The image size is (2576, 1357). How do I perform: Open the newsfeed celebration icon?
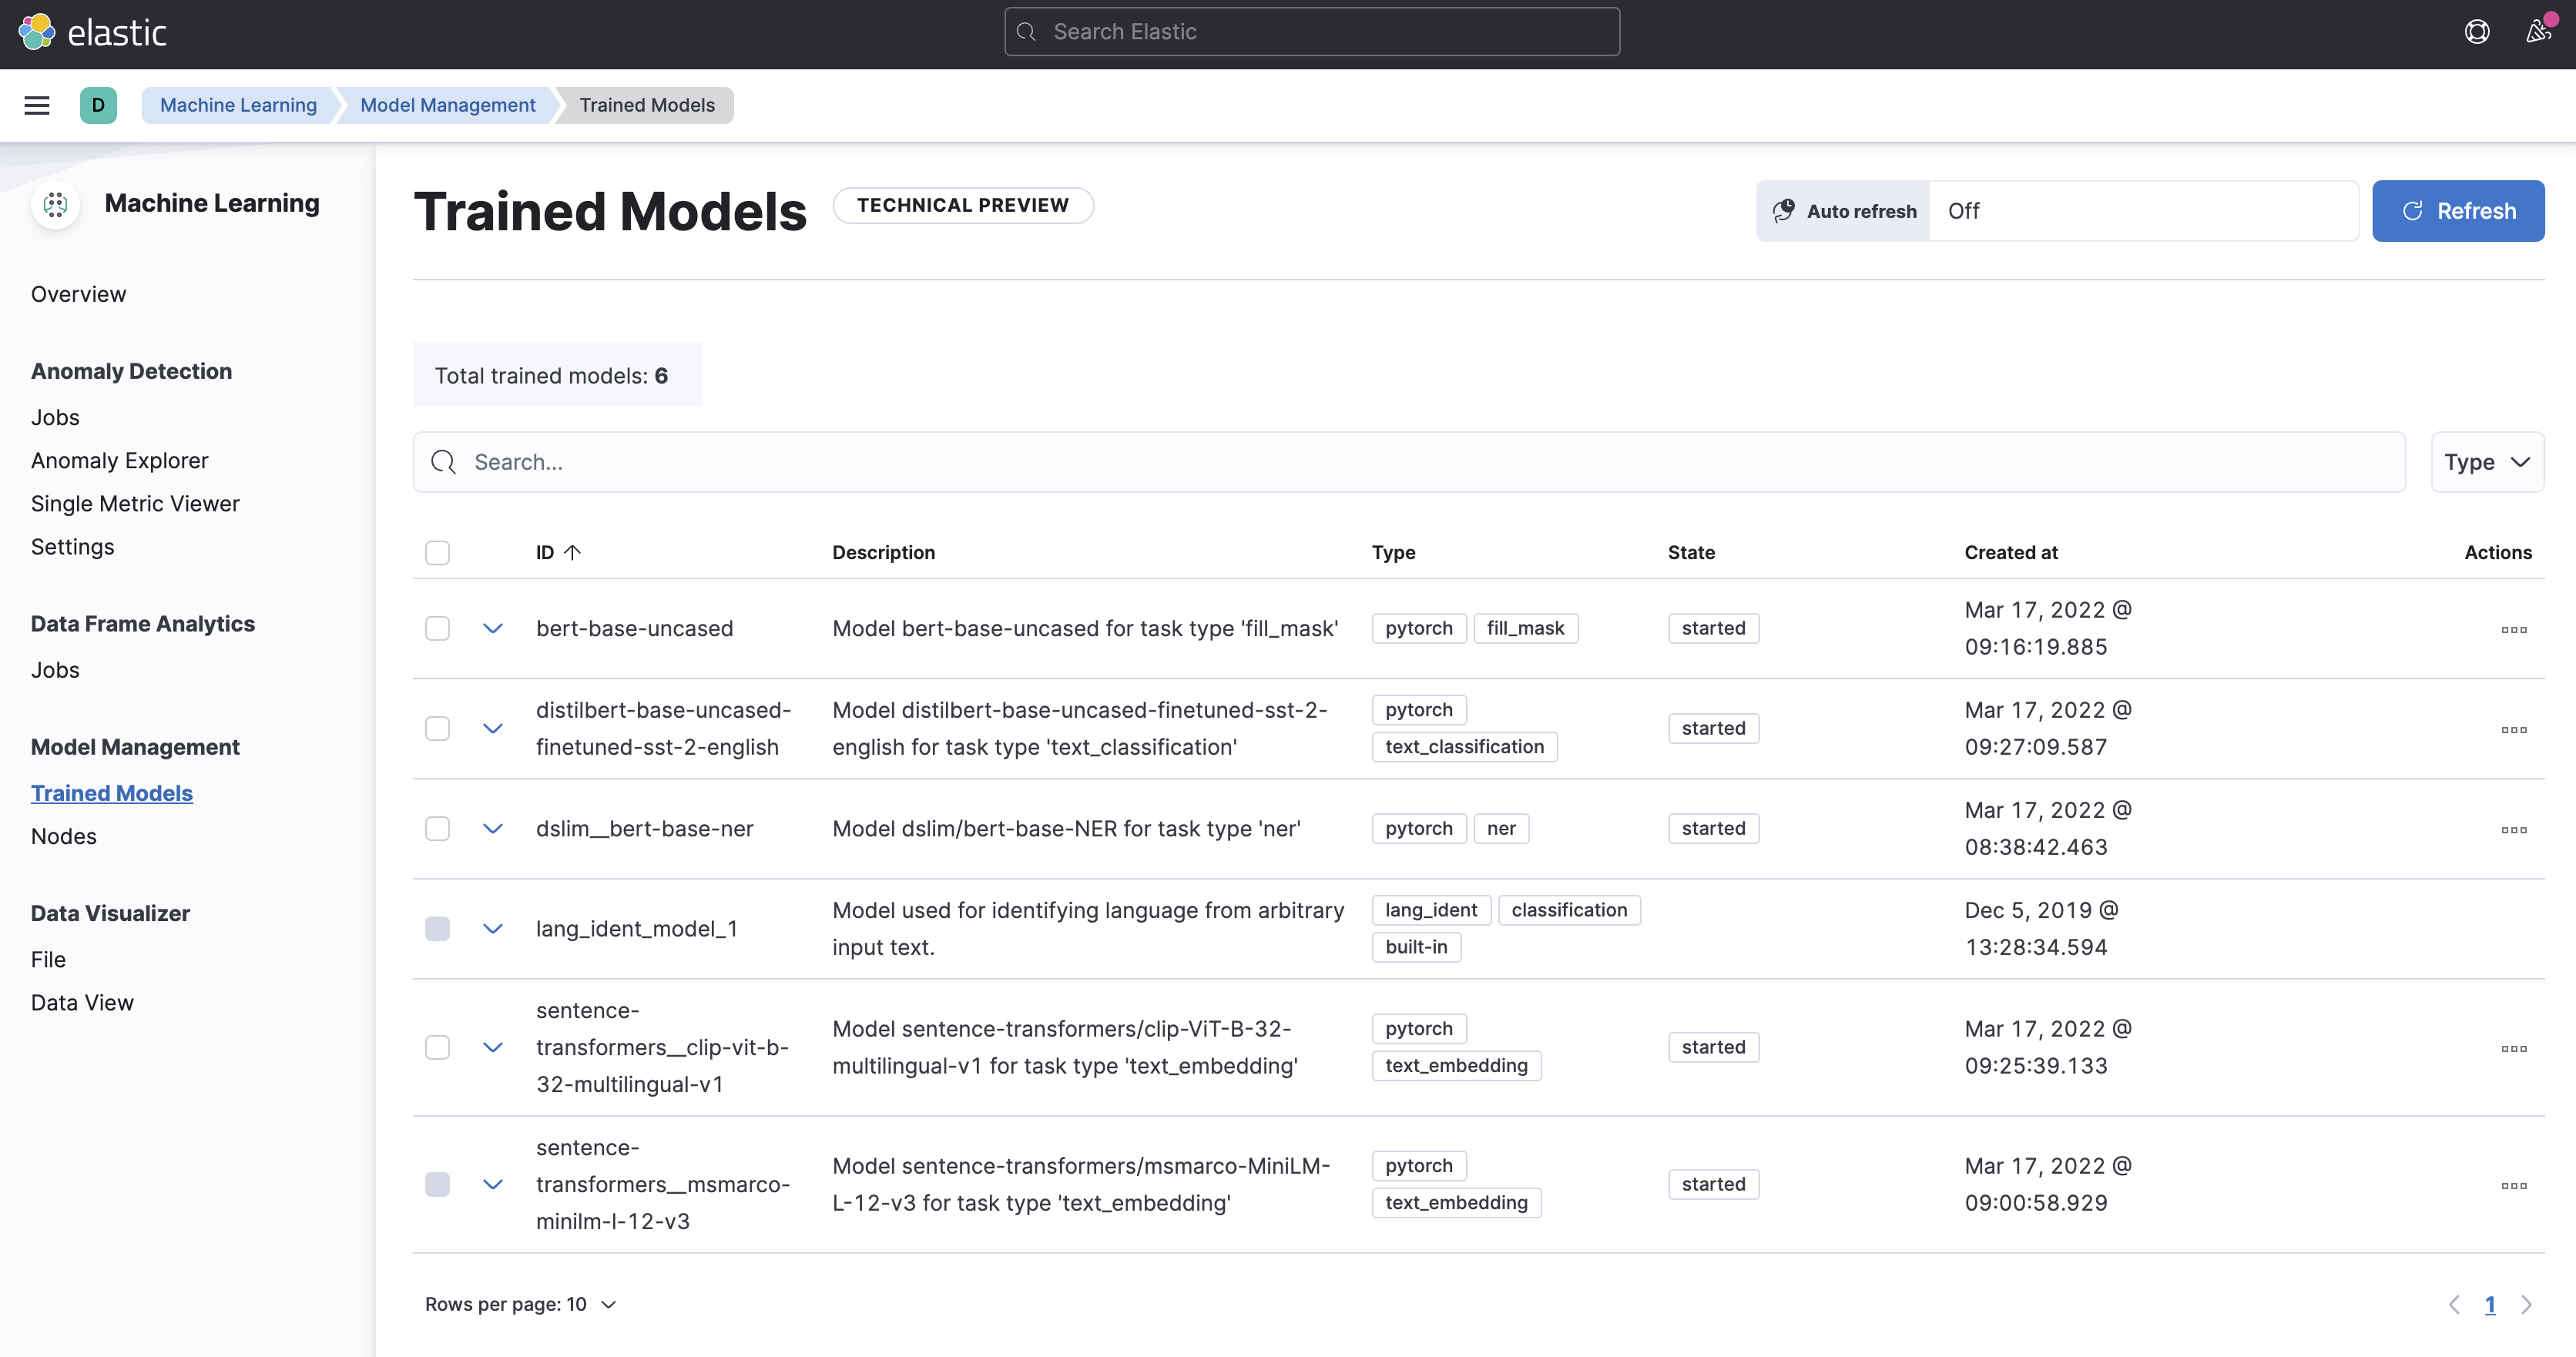(2538, 32)
